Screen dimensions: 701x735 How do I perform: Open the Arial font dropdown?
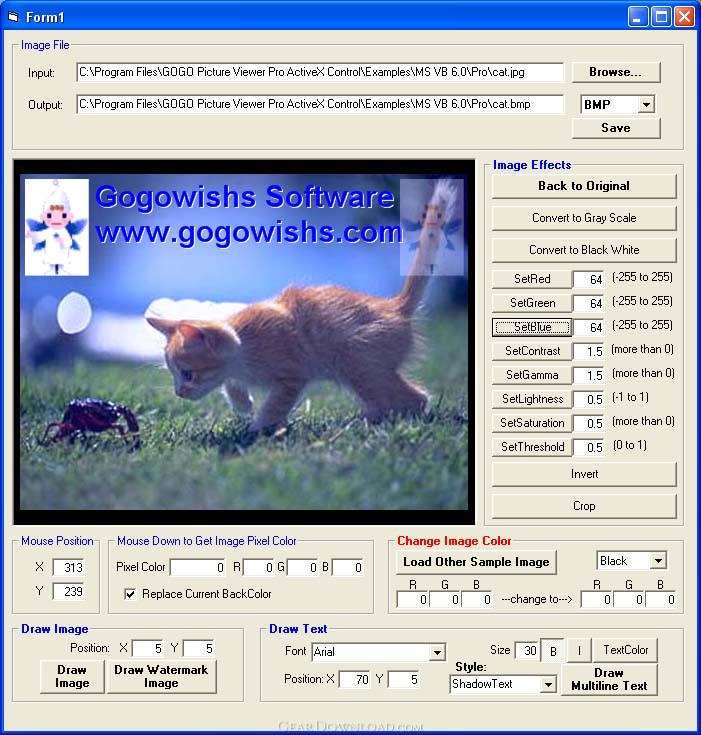point(437,652)
